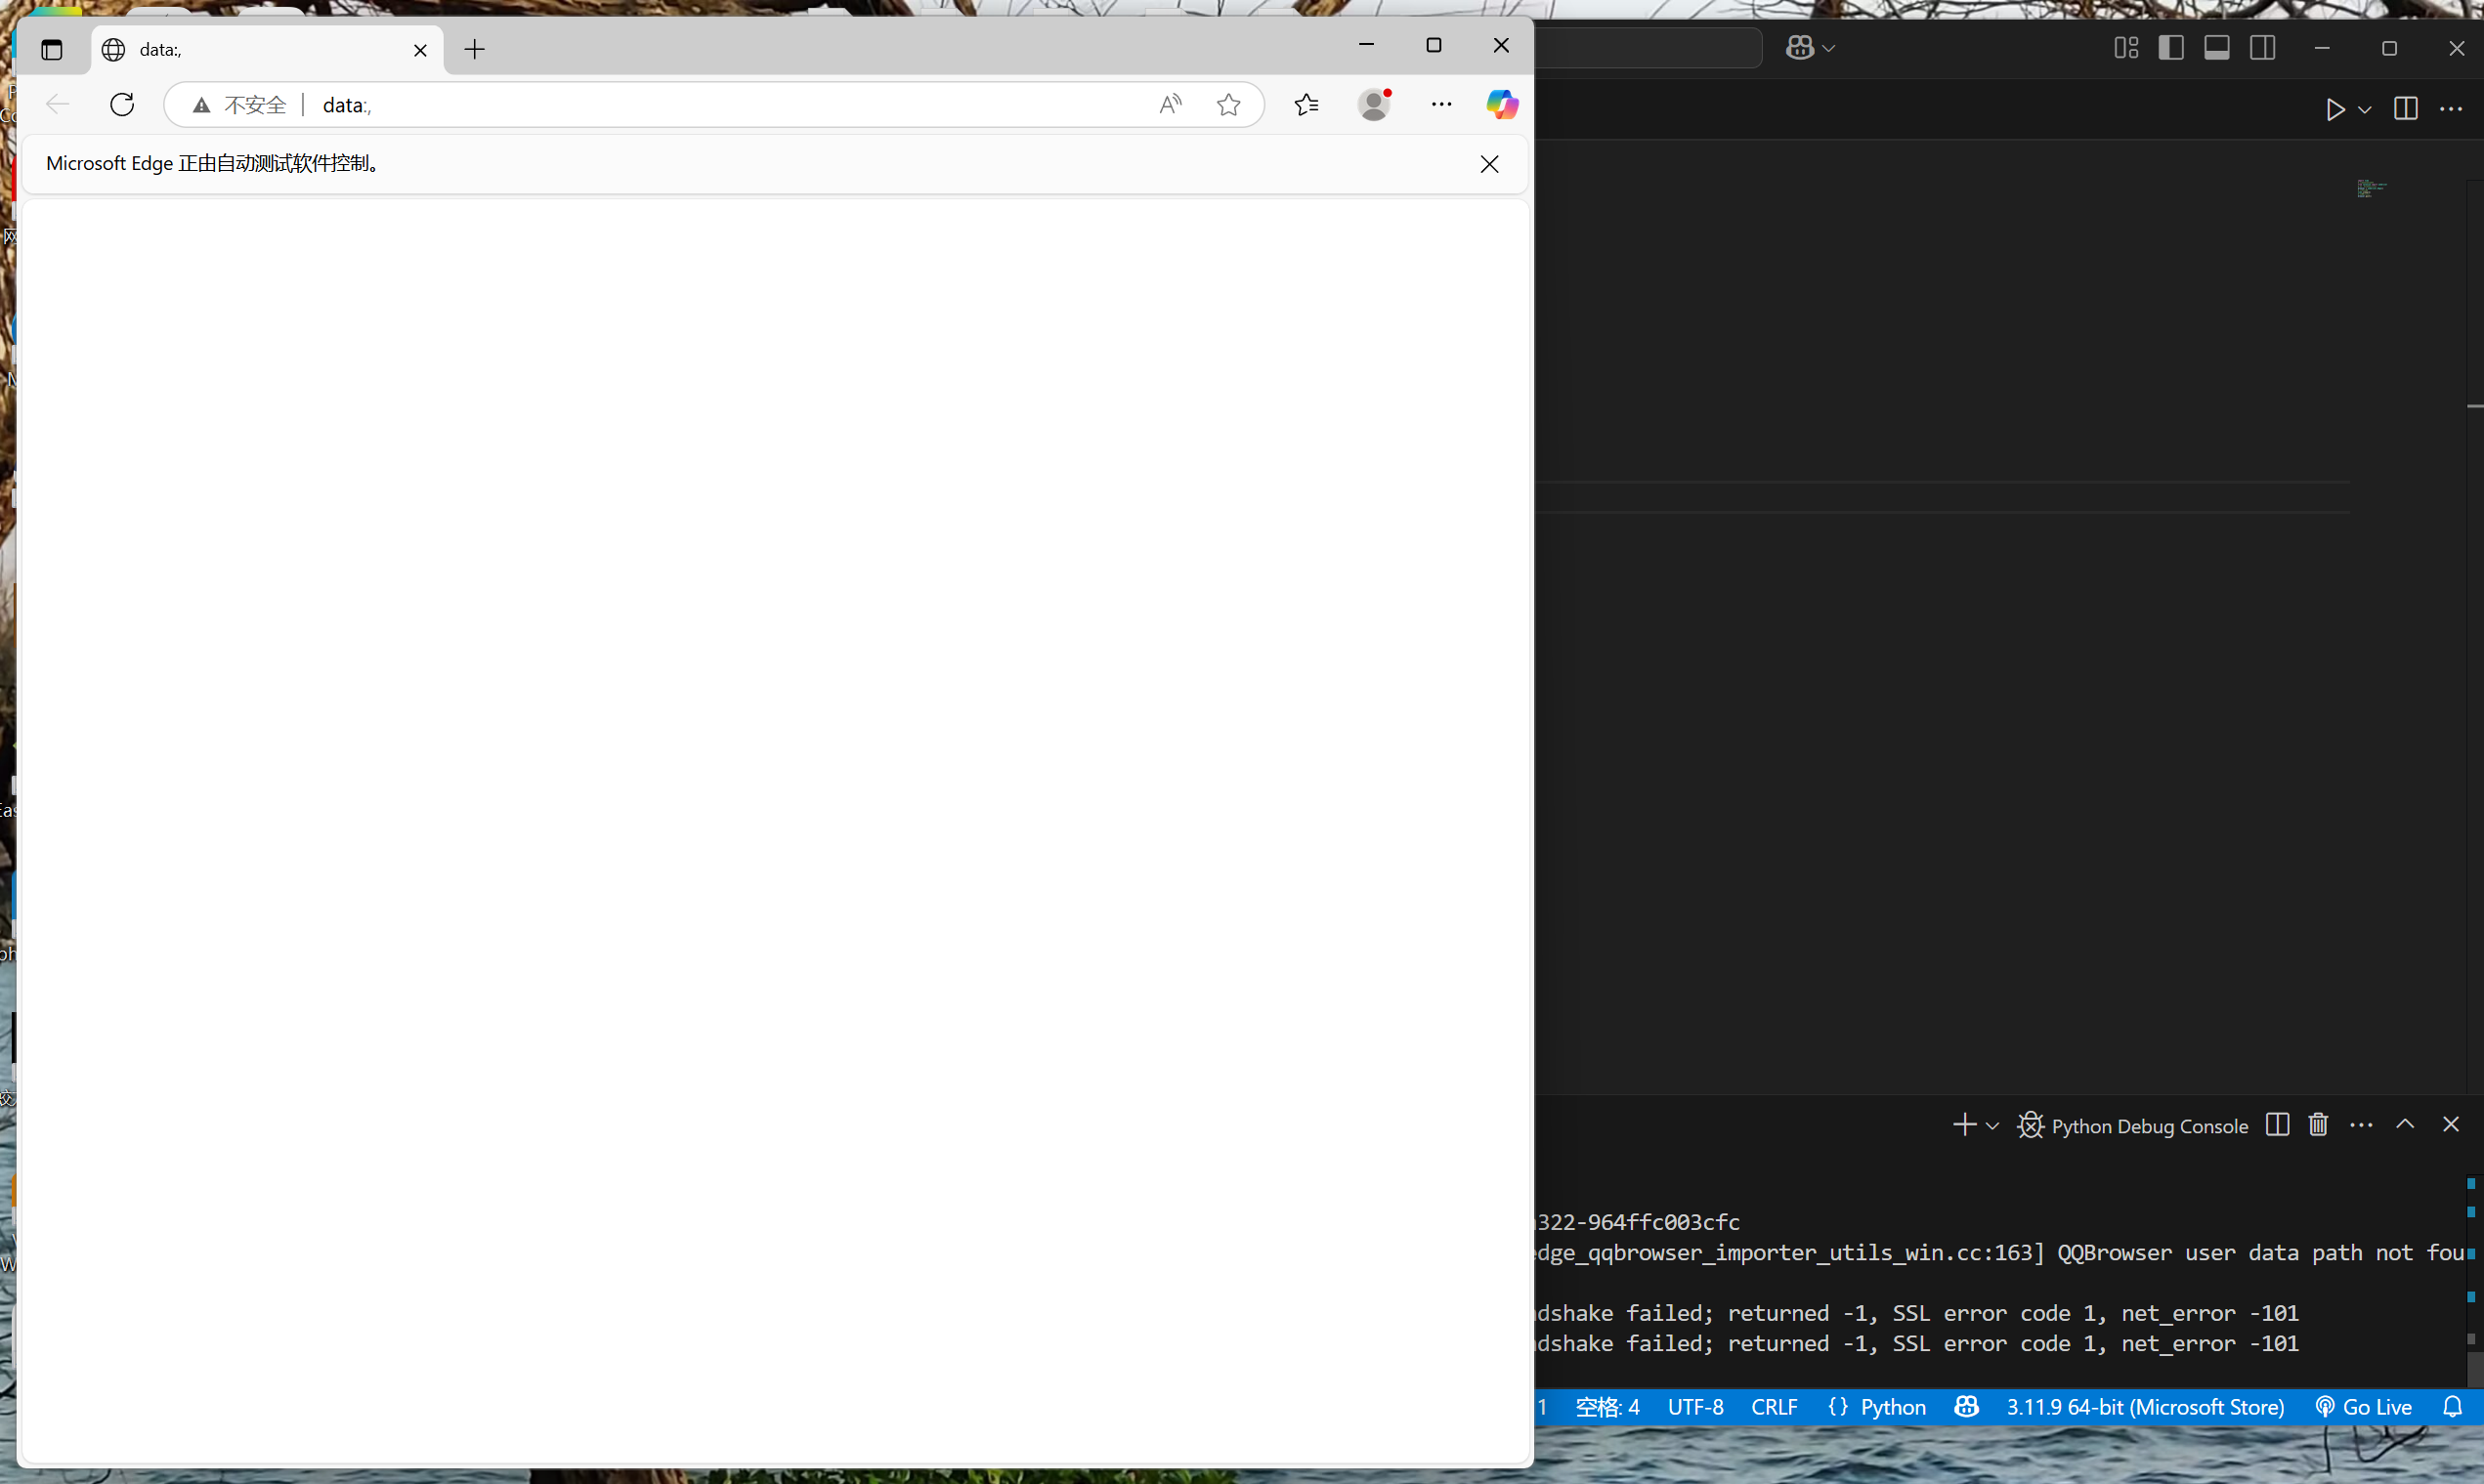Add this page to favorites star
Image resolution: width=2484 pixels, height=1484 pixels.
point(1229,105)
